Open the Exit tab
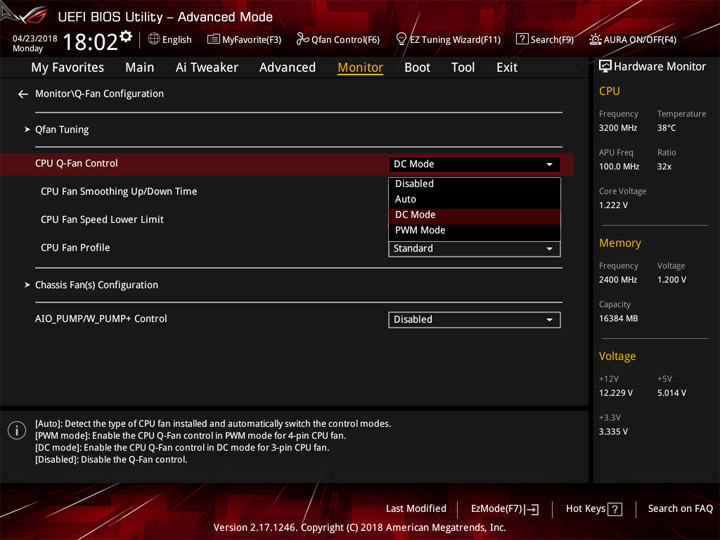The height and width of the screenshot is (540, 720). [507, 68]
